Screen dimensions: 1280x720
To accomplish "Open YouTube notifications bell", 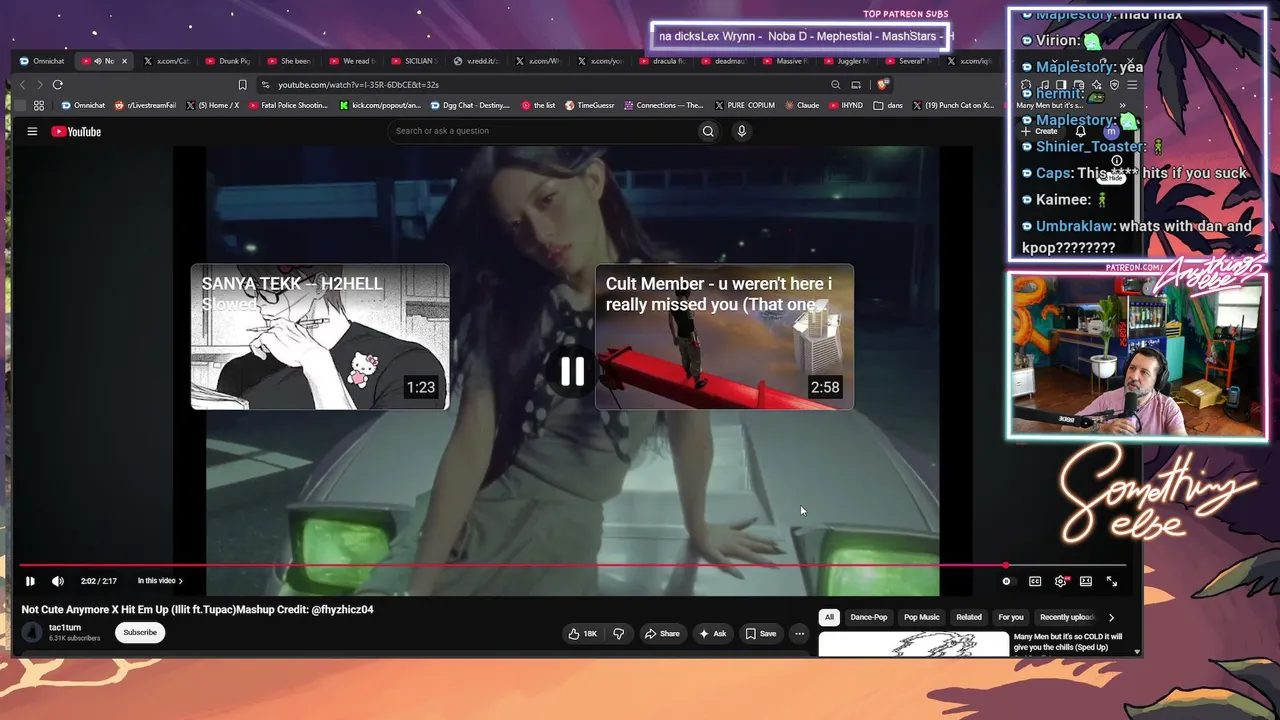I will click(x=1080, y=131).
